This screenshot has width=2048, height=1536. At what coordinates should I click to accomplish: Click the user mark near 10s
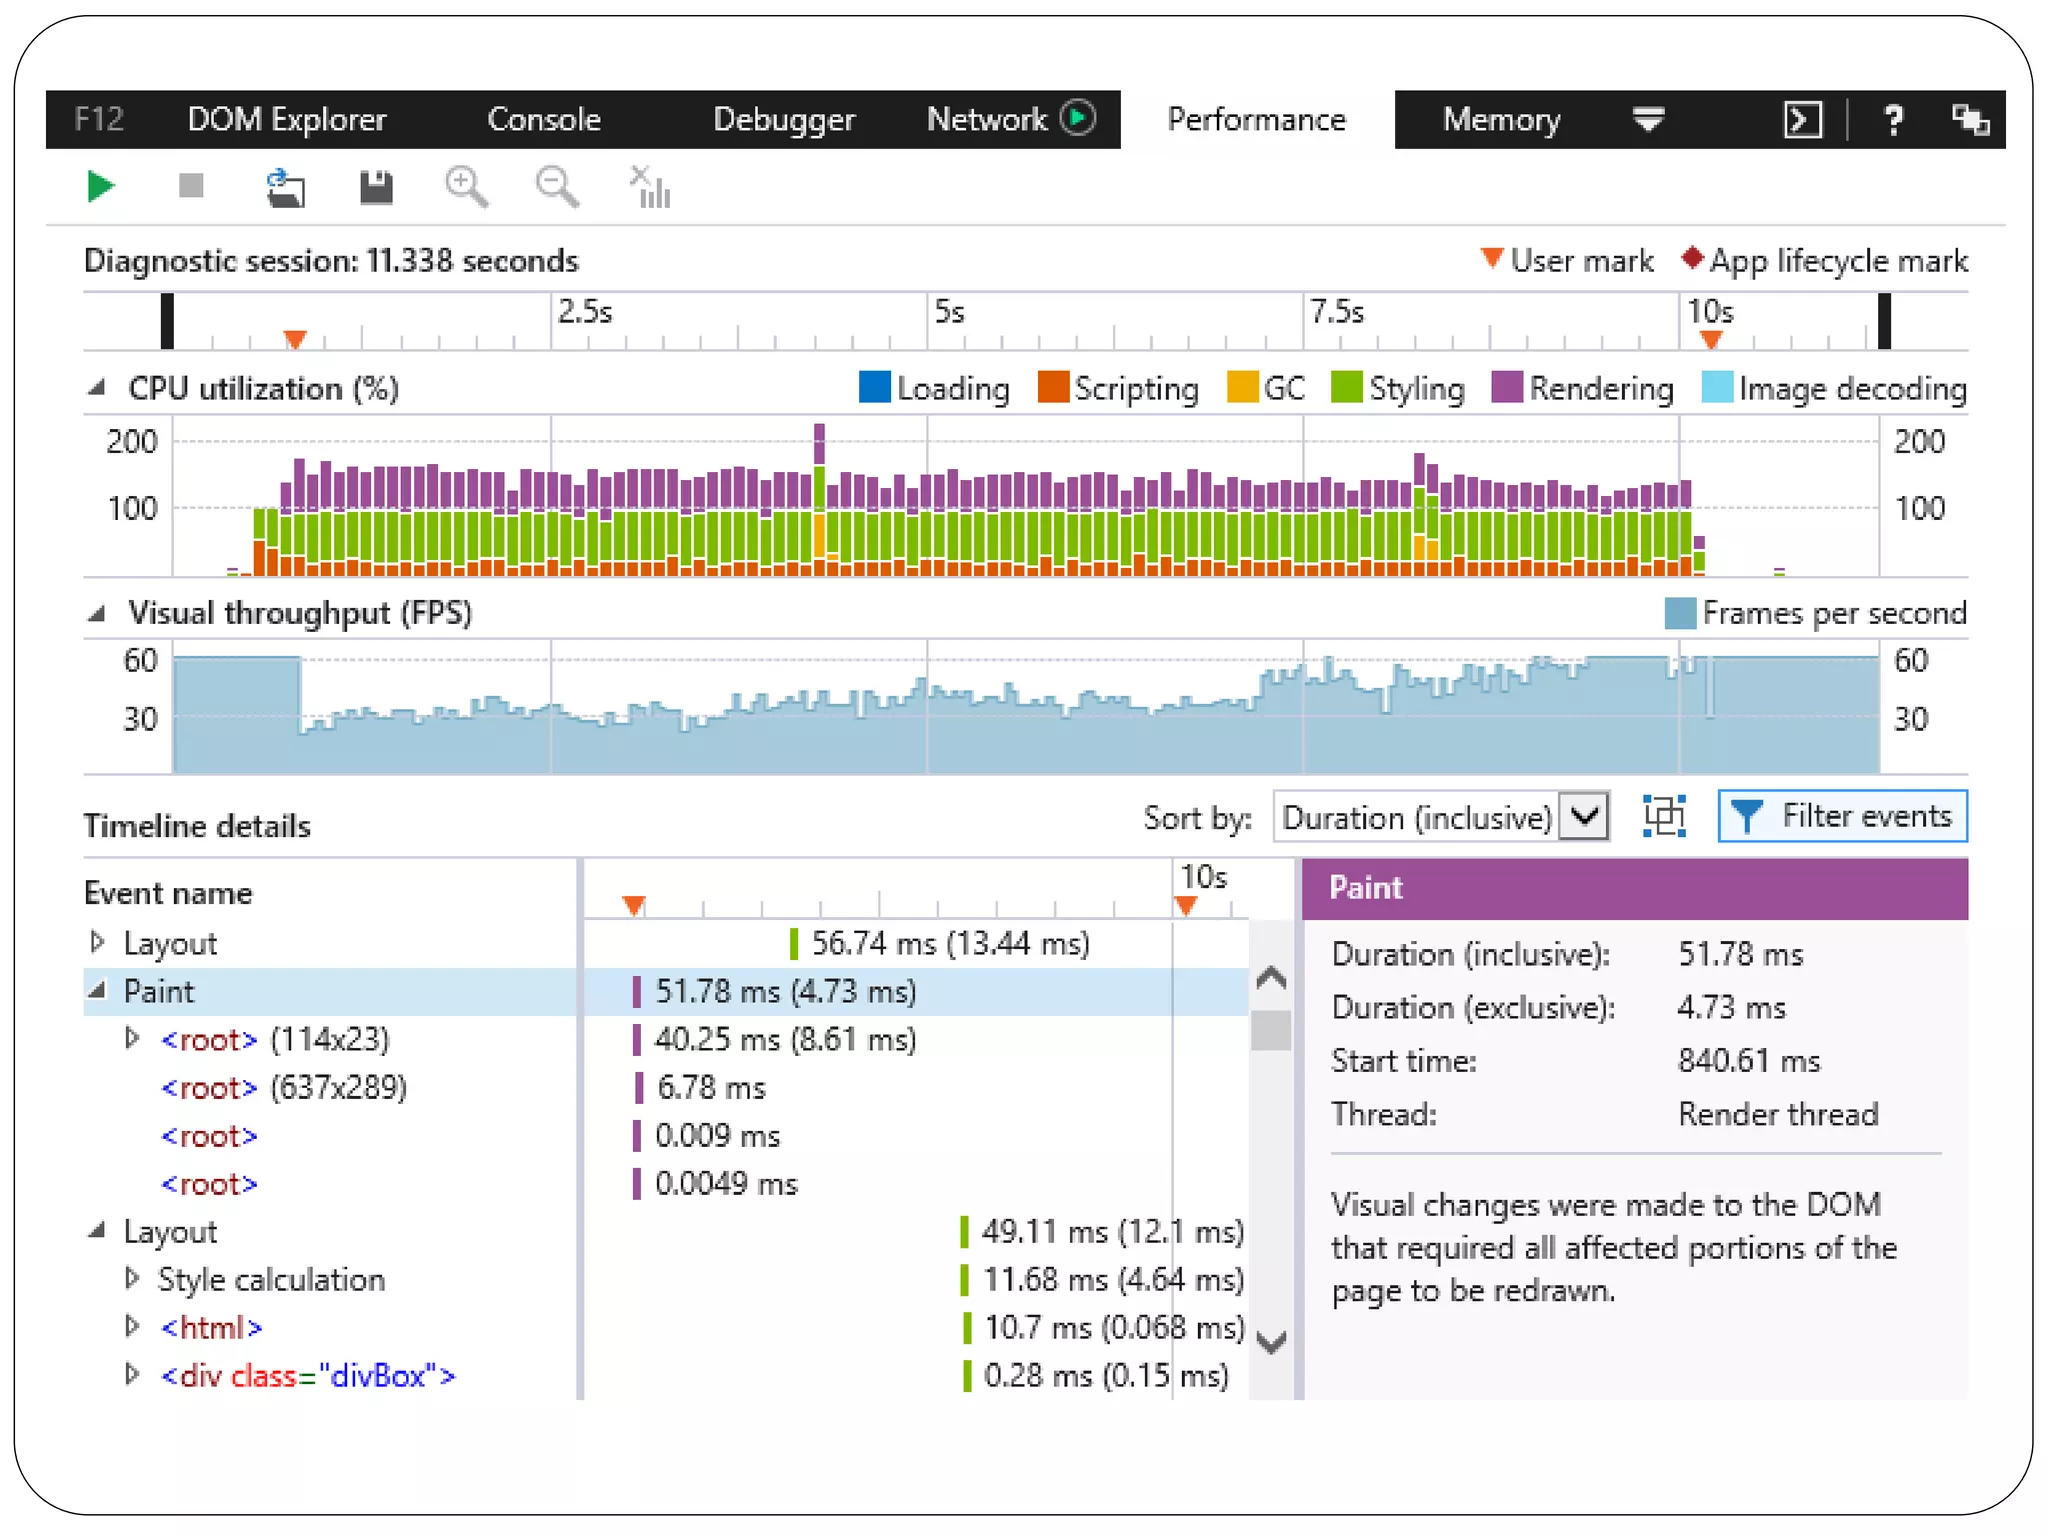[x=1710, y=340]
